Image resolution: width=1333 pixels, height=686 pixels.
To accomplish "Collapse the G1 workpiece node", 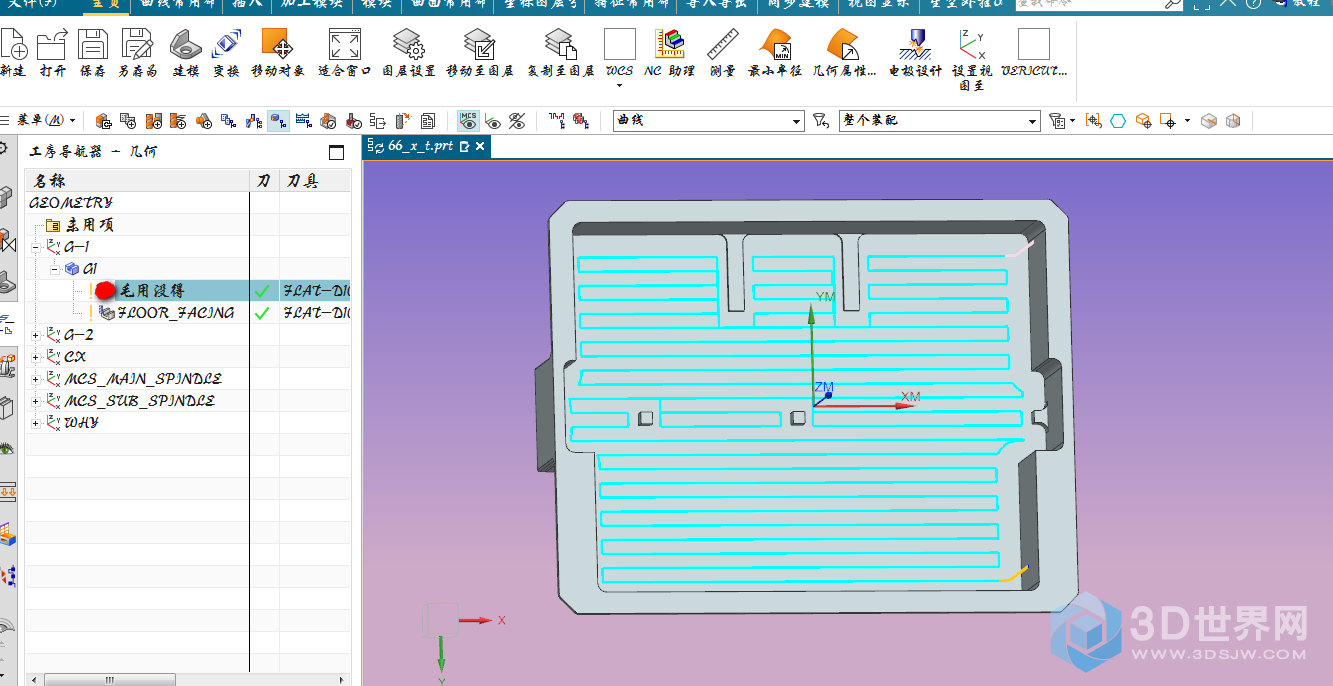I will click(55, 269).
